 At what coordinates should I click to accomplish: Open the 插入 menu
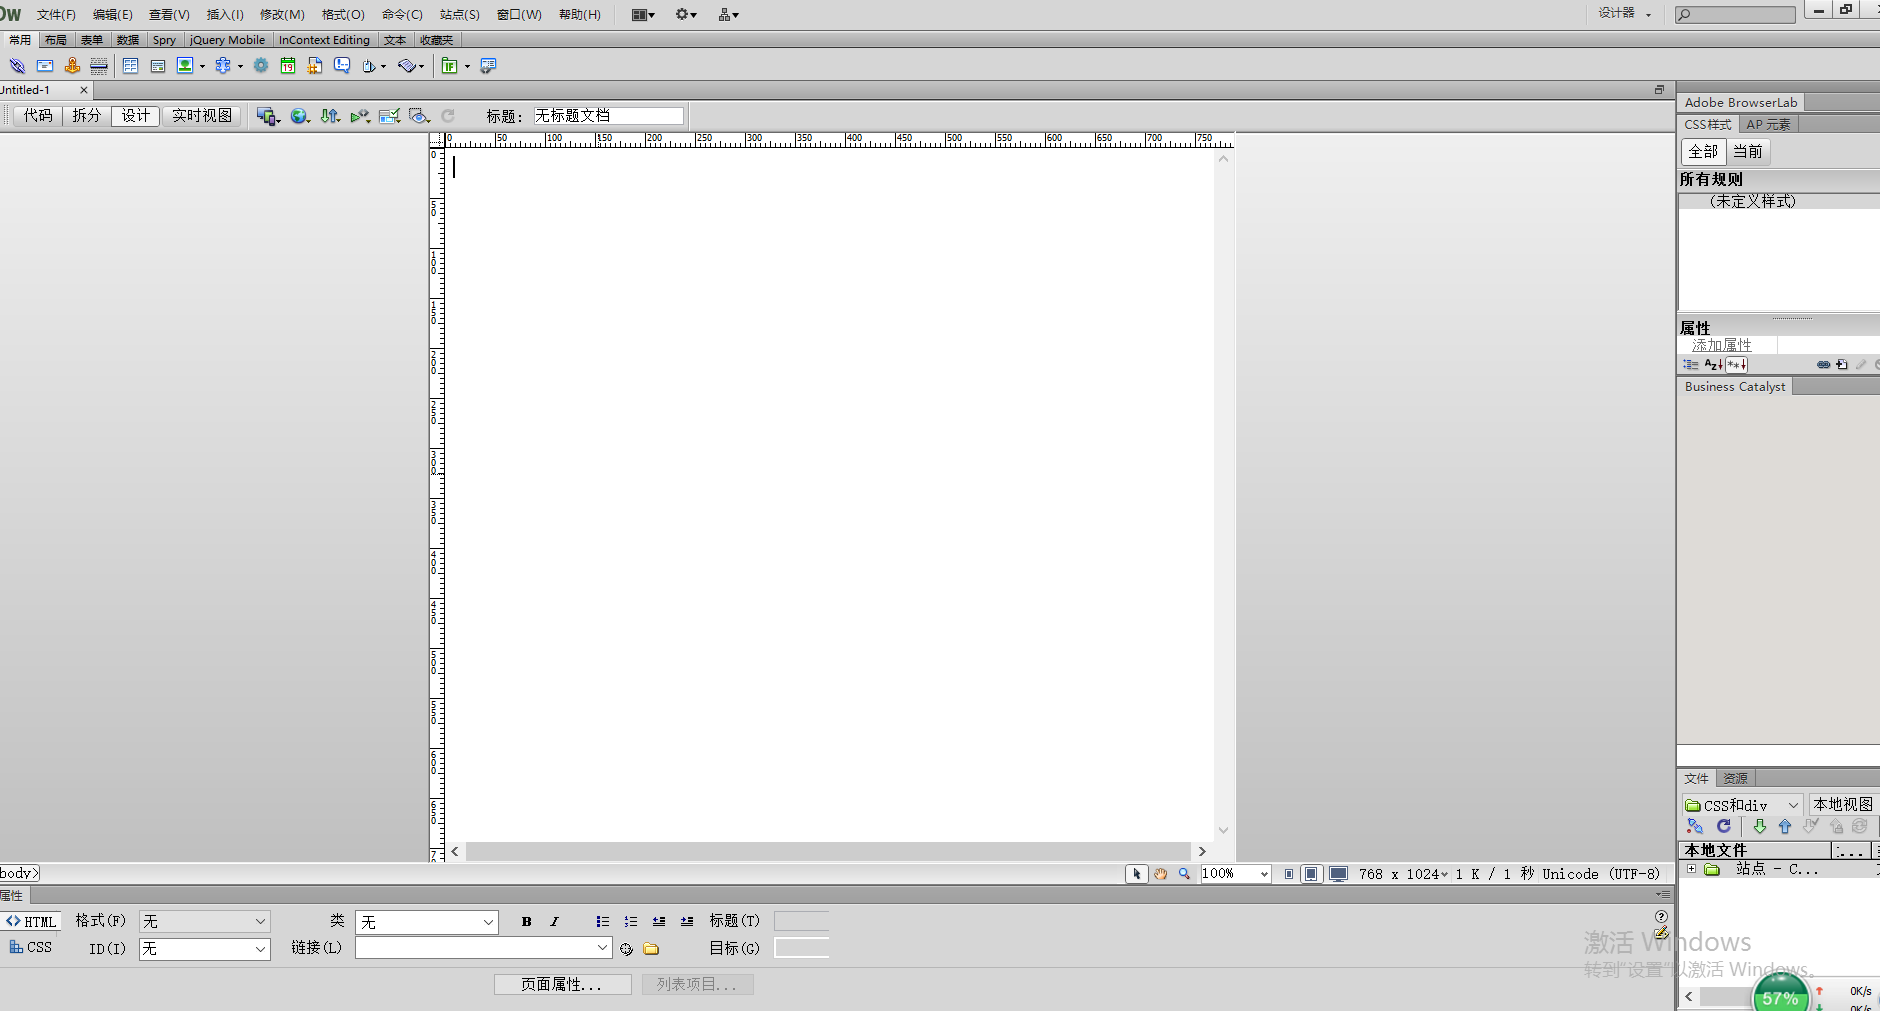pos(225,15)
